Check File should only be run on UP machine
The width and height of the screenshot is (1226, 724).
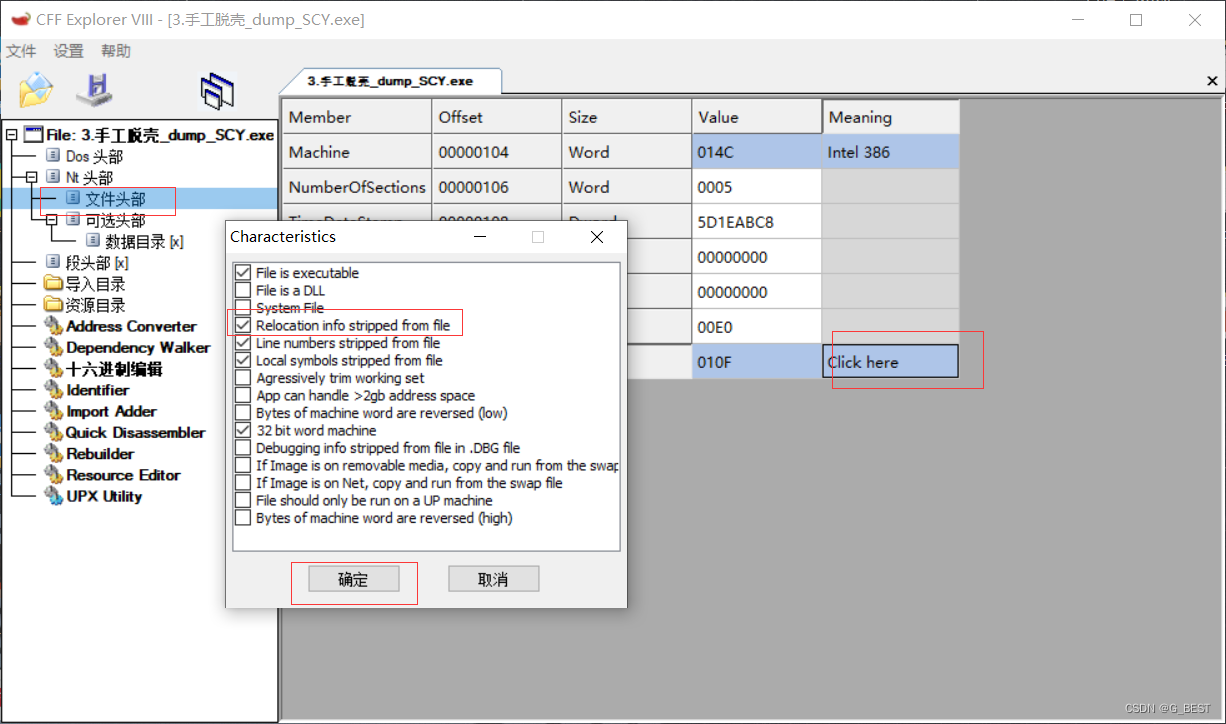point(242,500)
